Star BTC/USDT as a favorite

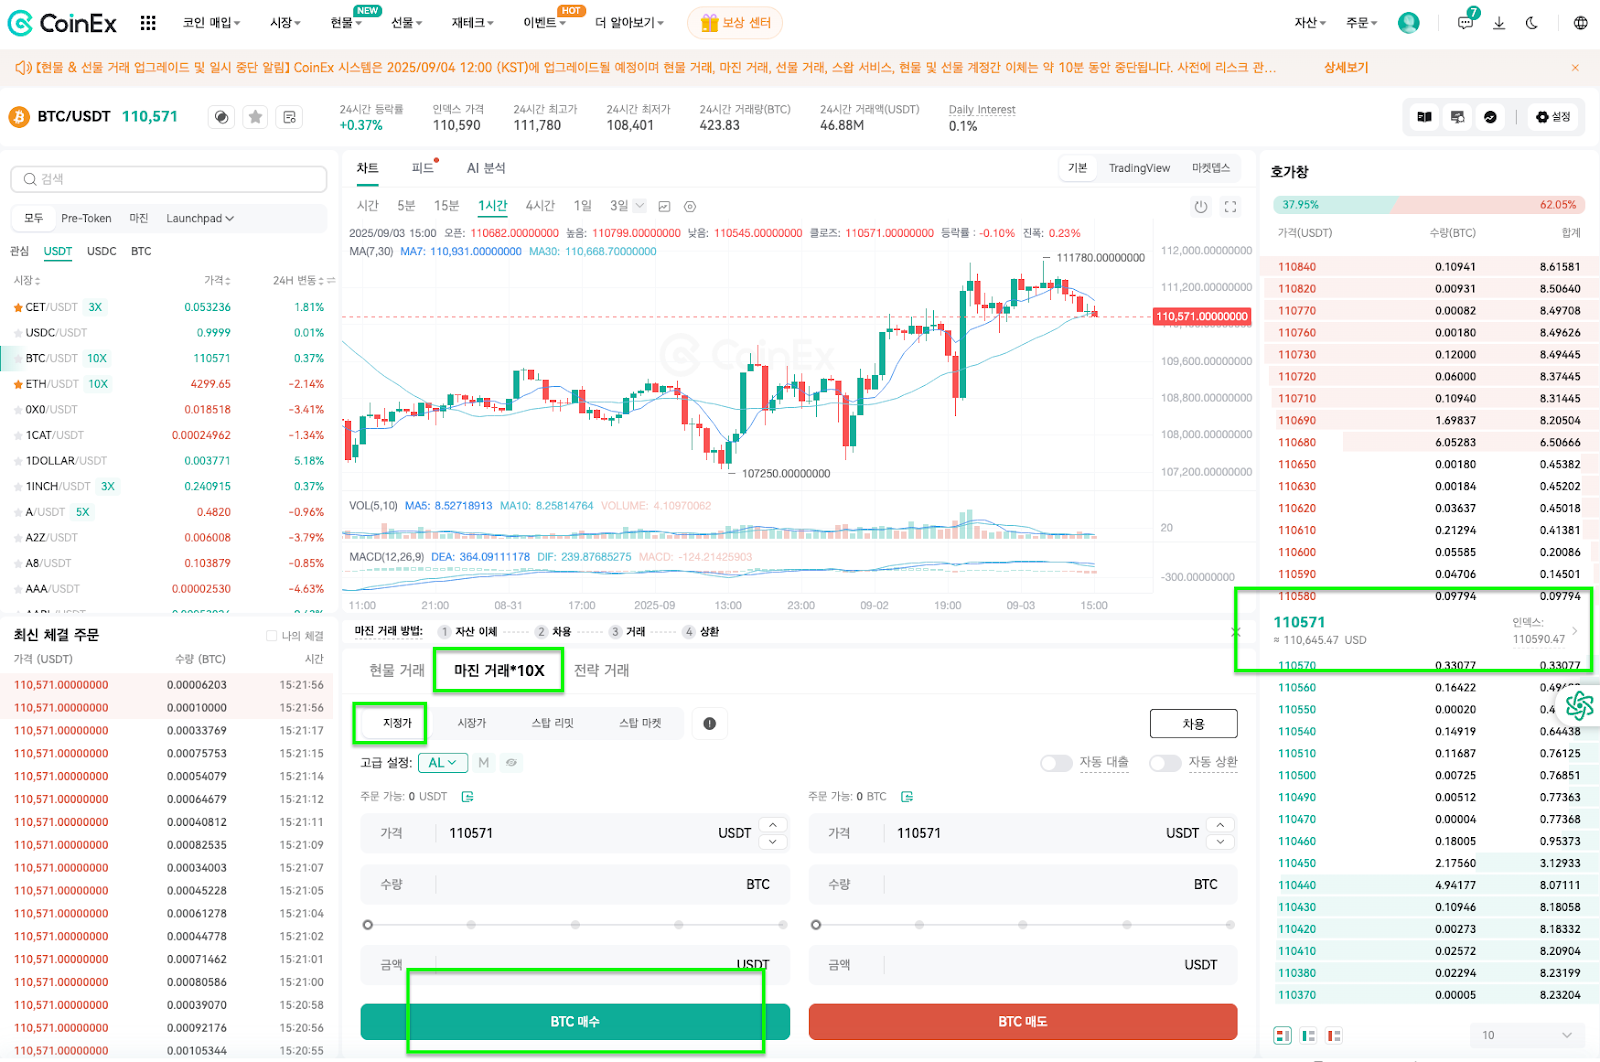(255, 116)
